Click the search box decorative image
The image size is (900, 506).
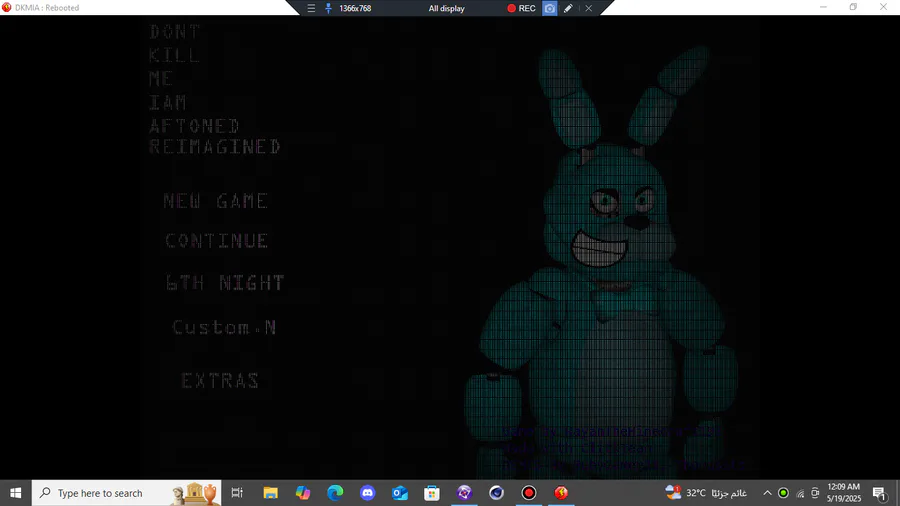(195, 493)
